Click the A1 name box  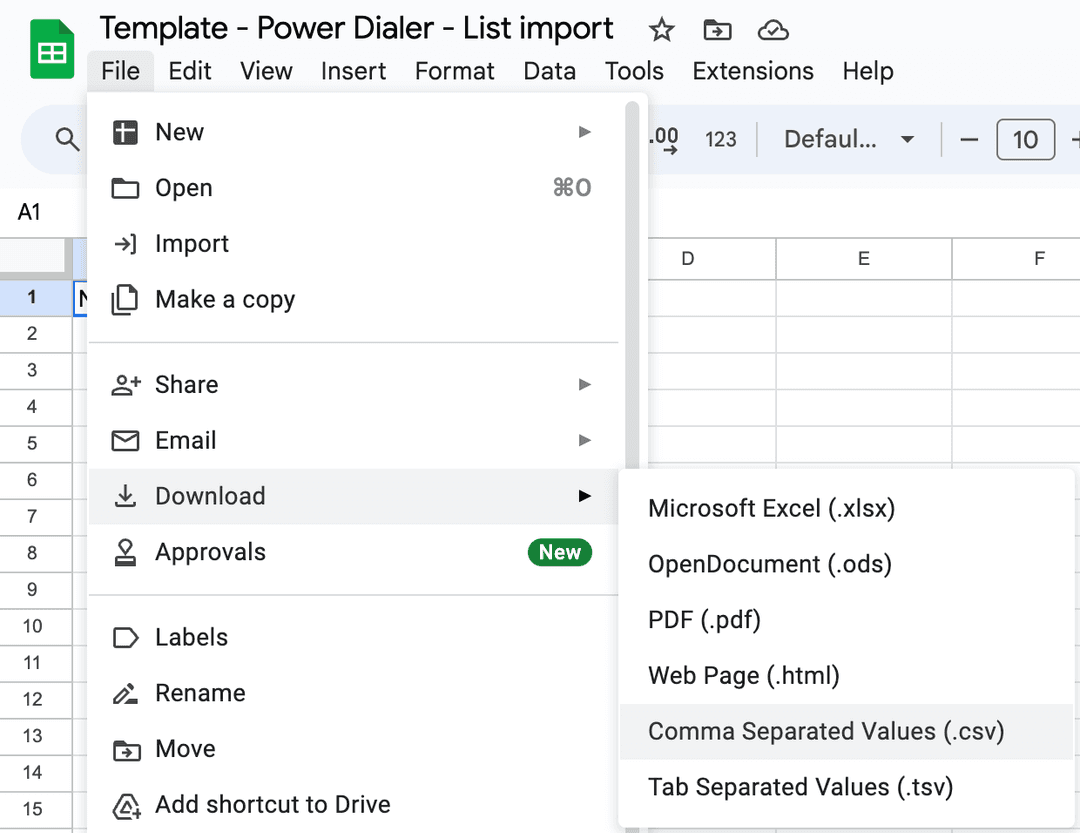click(x=30, y=212)
